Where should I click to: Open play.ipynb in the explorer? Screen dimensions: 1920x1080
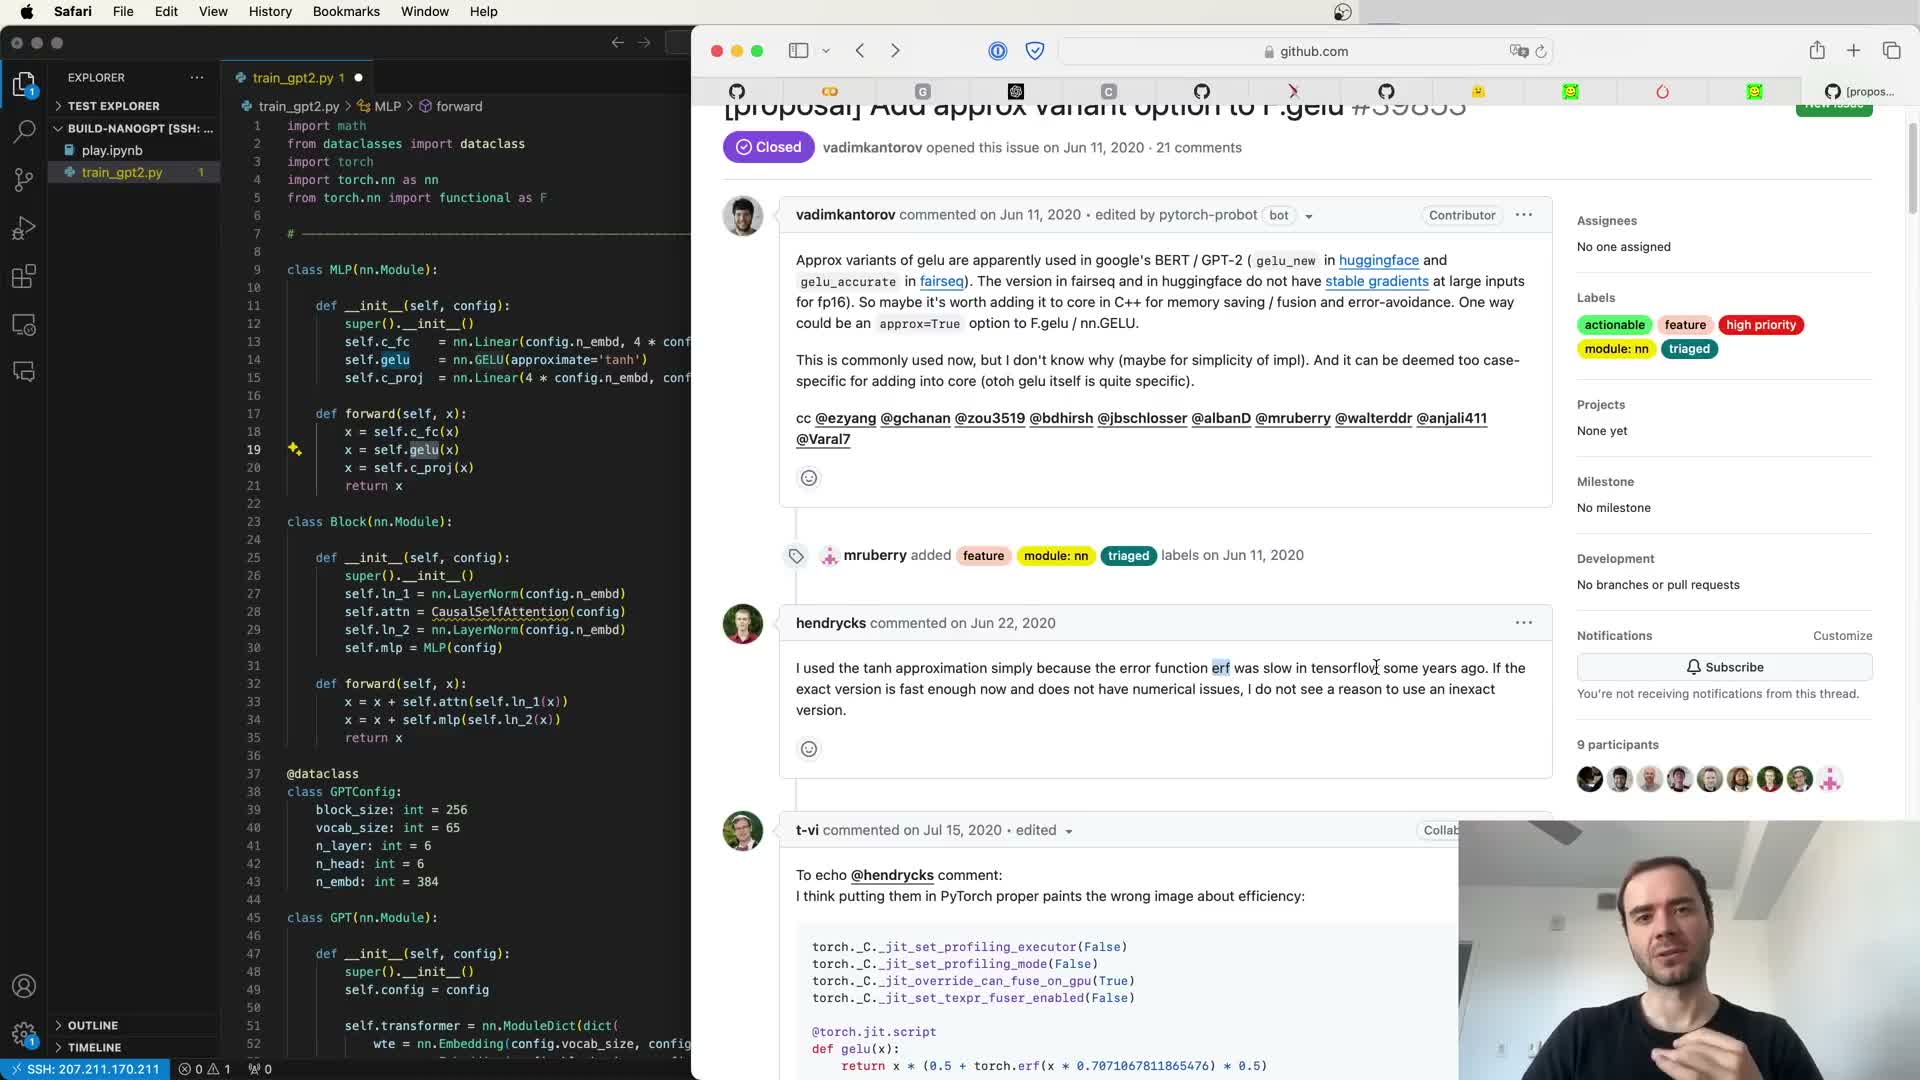(112, 150)
